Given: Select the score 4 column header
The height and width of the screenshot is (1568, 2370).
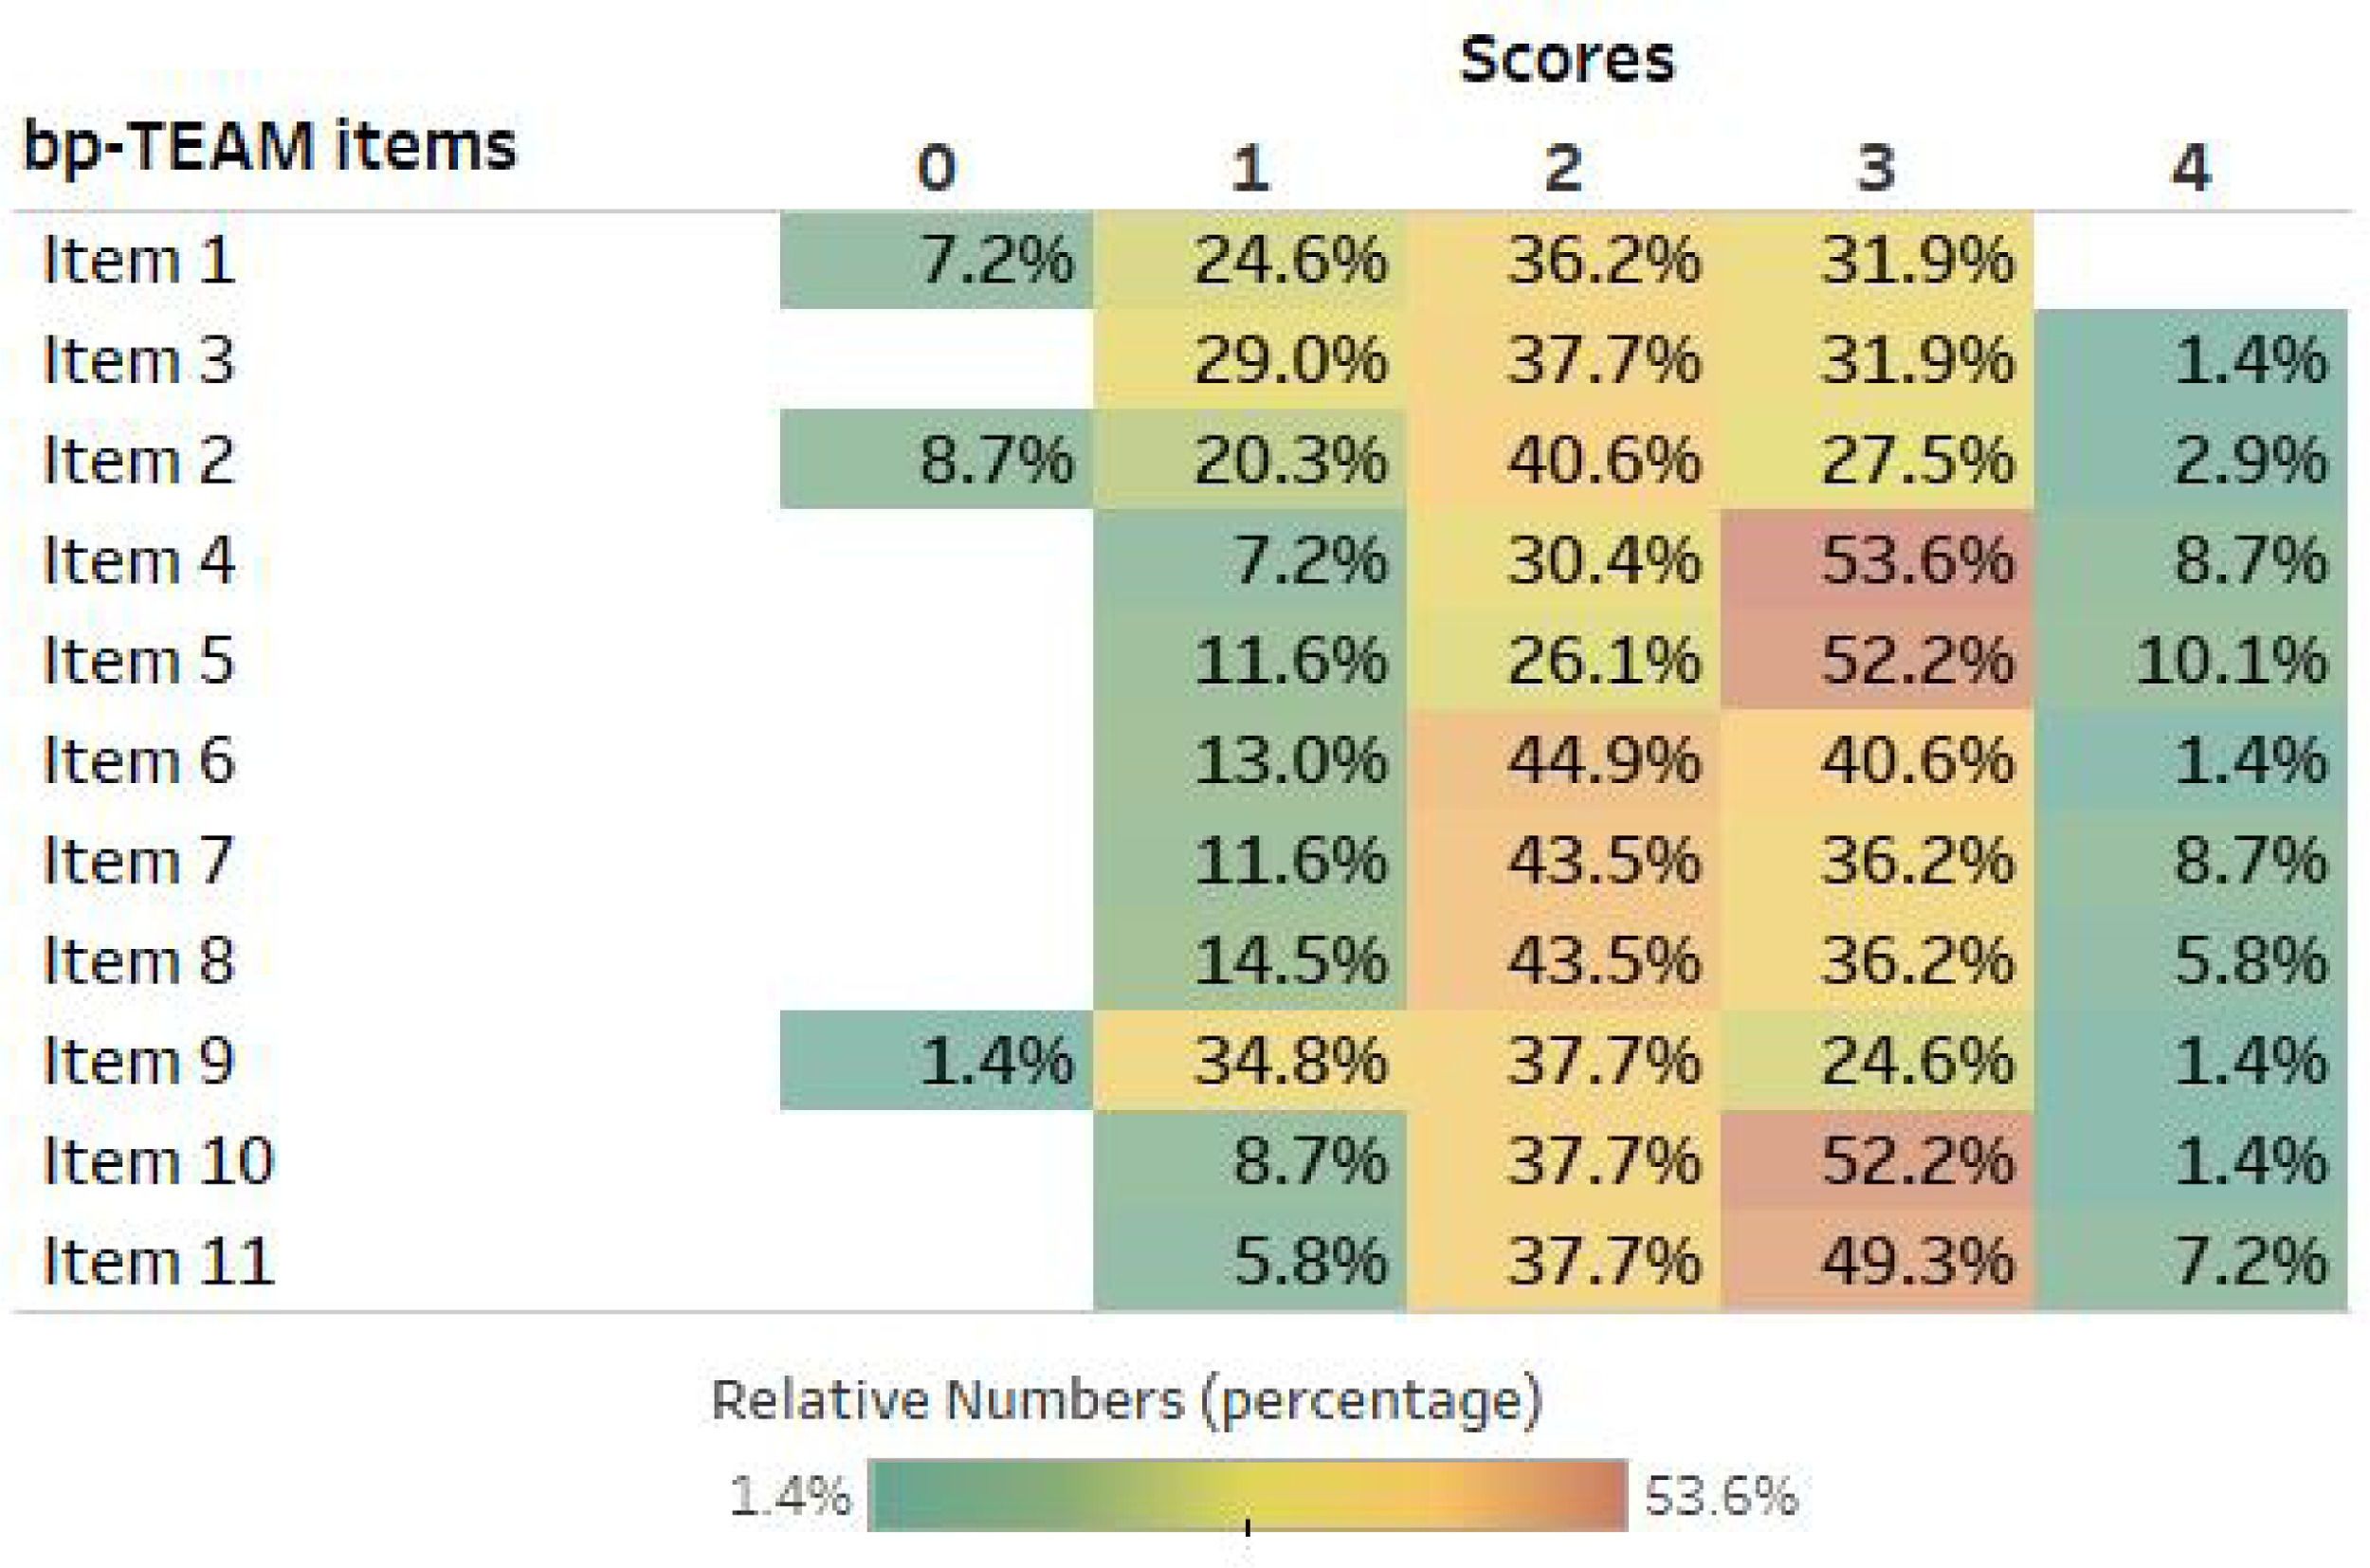Looking at the screenshot, I should [2190, 167].
